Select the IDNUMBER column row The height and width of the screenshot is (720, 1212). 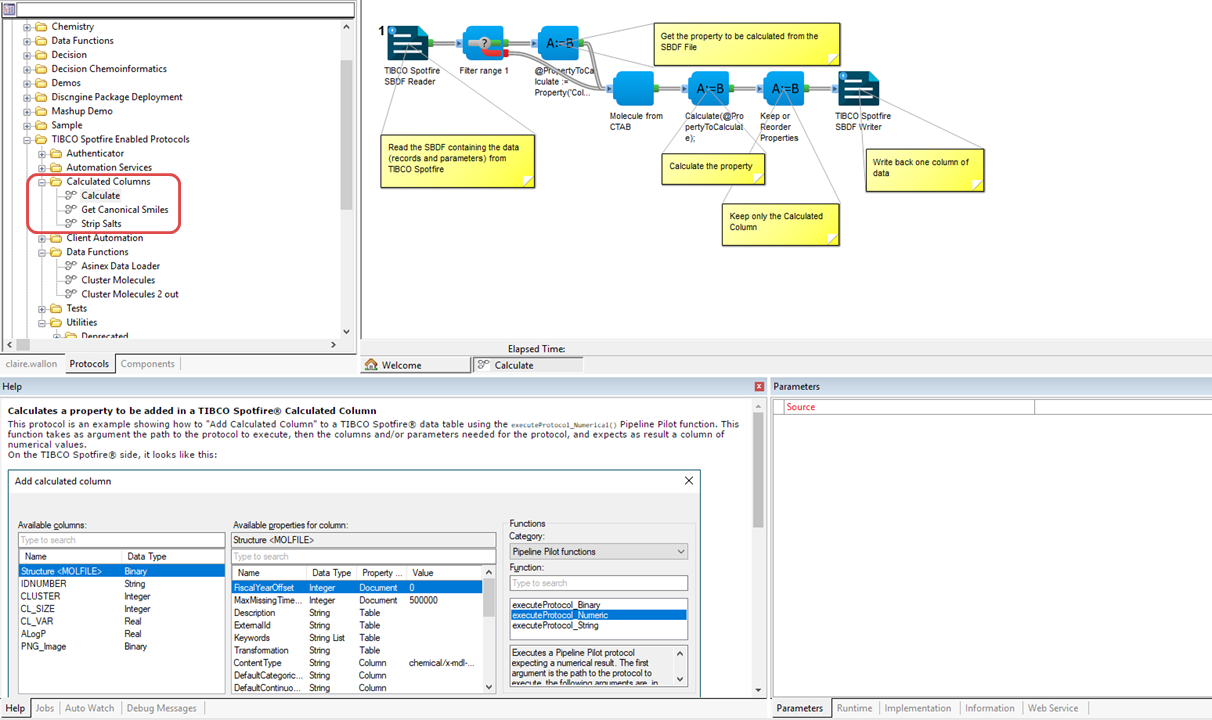coord(121,584)
